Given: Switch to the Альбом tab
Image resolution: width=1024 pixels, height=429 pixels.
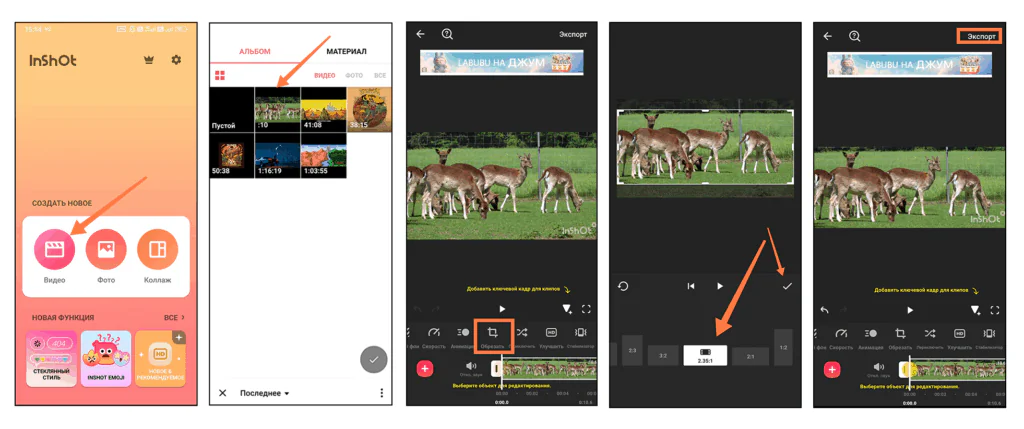Looking at the screenshot, I should (254, 51).
